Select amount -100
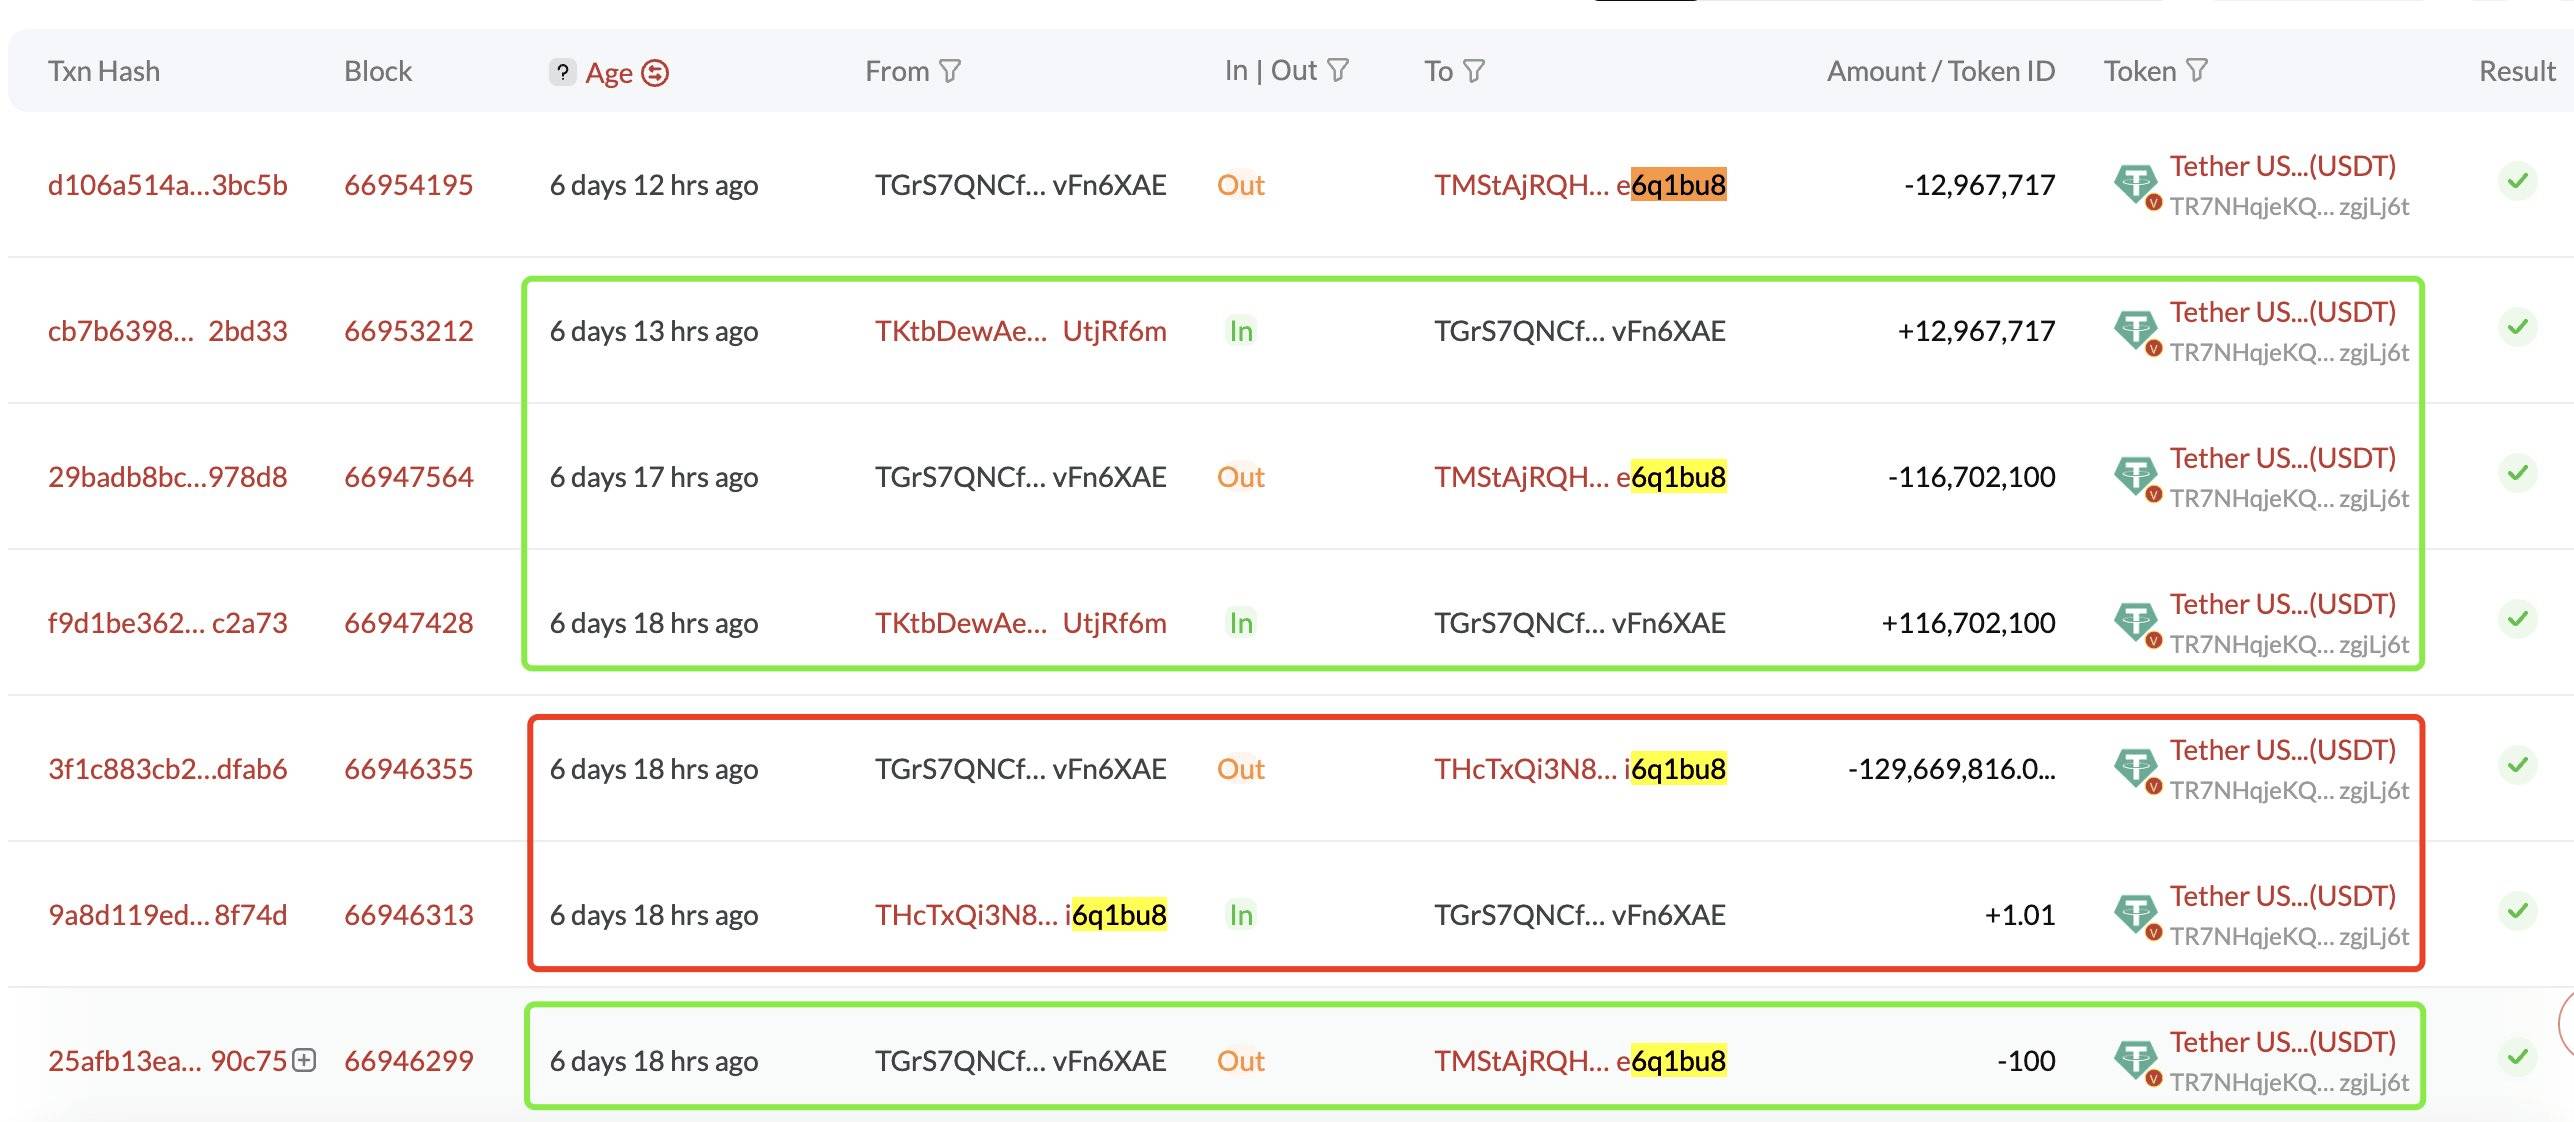 [x=2026, y=1061]
